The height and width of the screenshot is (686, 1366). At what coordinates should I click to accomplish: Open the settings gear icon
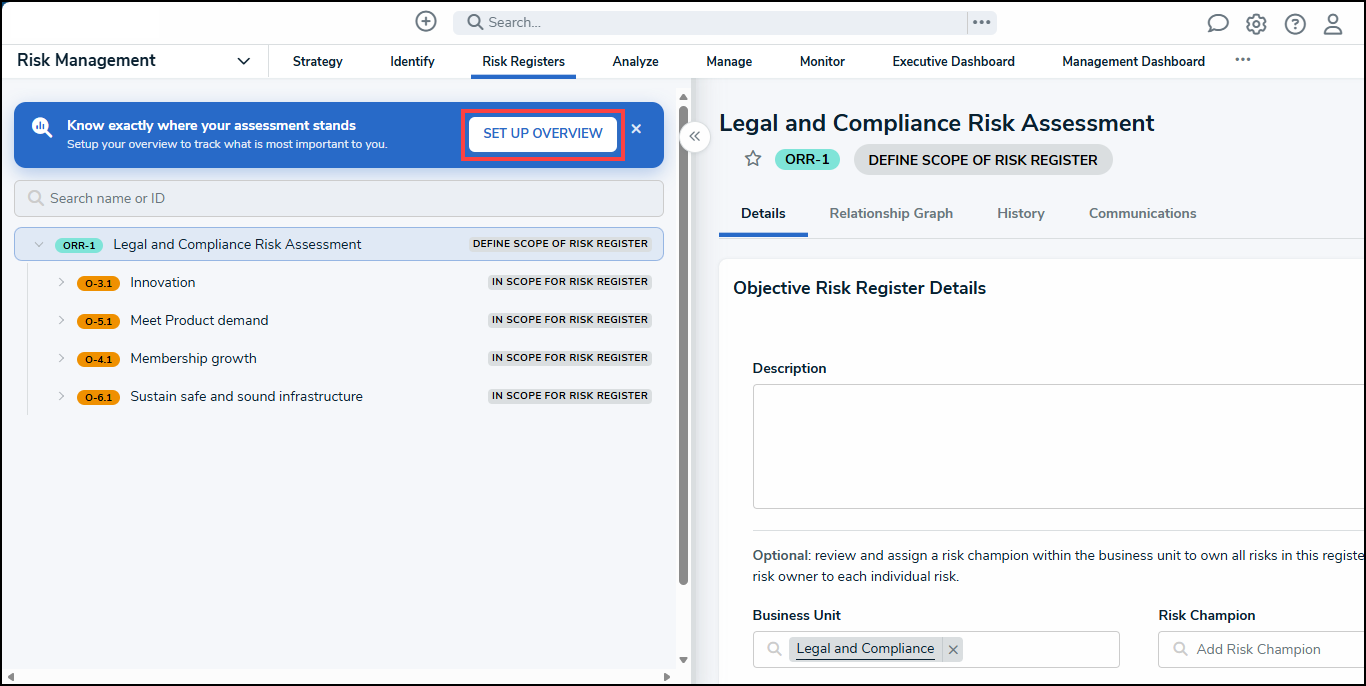pyautogui.click(x=1256, y=24)
